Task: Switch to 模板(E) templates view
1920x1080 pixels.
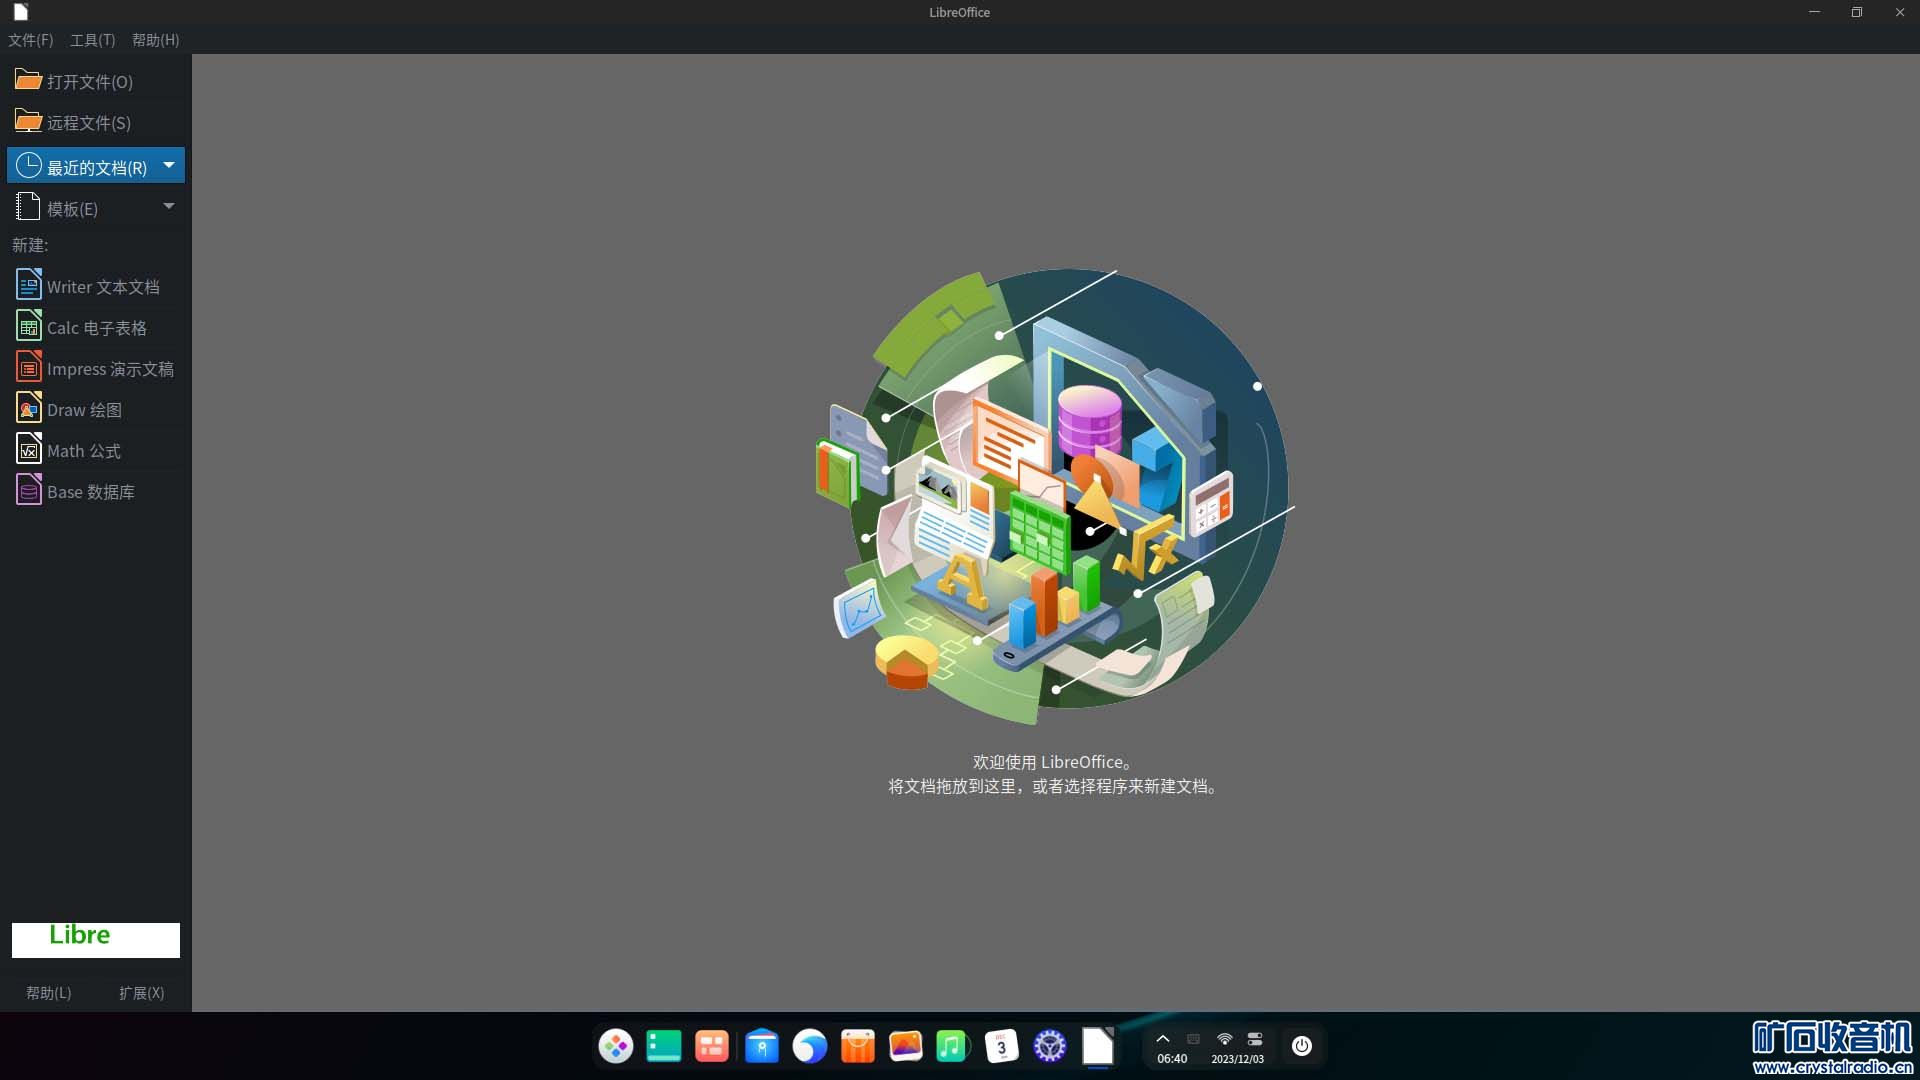Action: pos(72,208)
